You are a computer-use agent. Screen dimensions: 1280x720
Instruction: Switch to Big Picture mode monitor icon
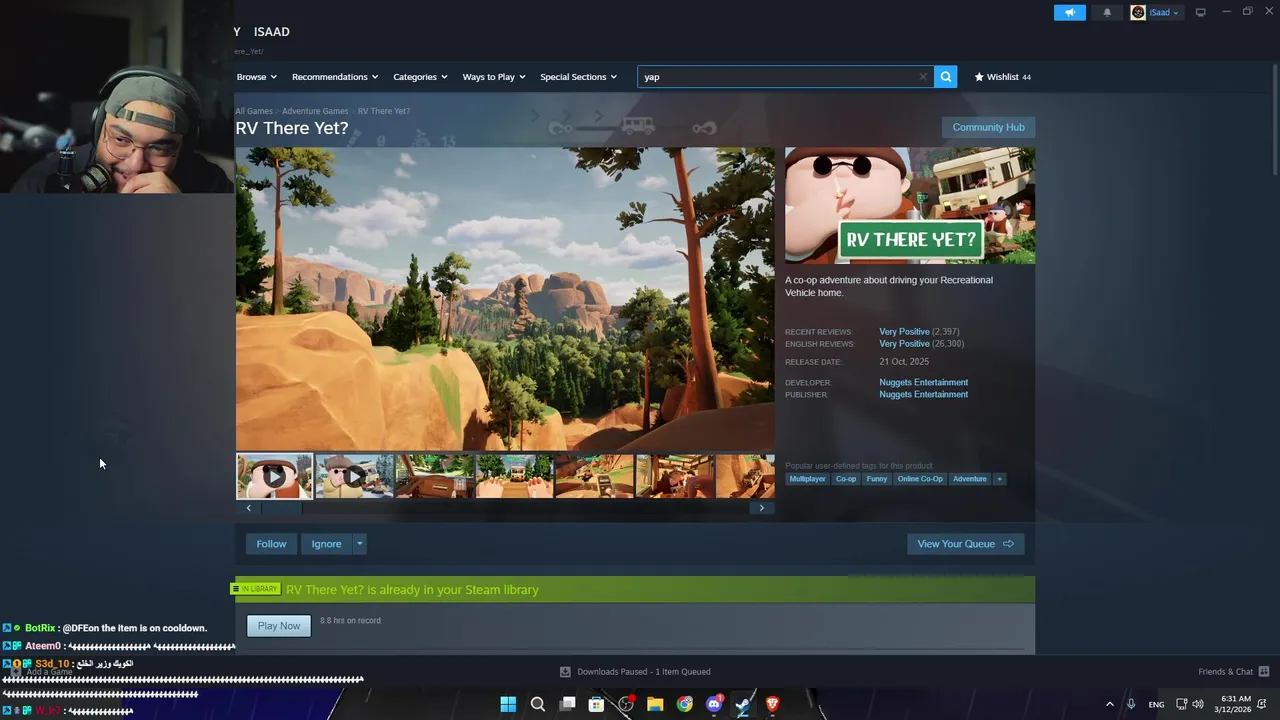click(1200, 12)
